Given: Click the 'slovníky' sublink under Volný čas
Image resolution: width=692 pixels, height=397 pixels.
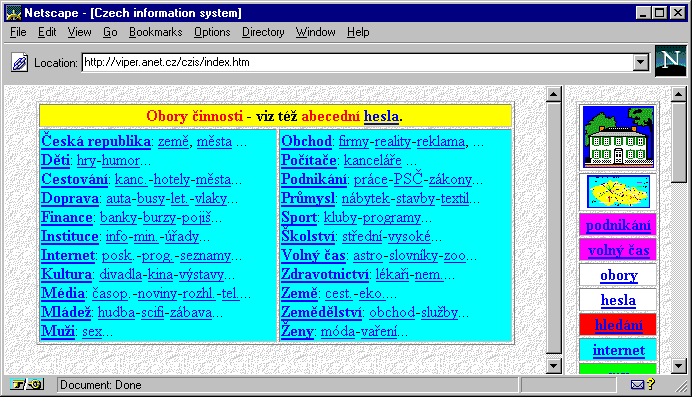Looking at the screenshot, I should pyautogui.click(x=414, y=255).
